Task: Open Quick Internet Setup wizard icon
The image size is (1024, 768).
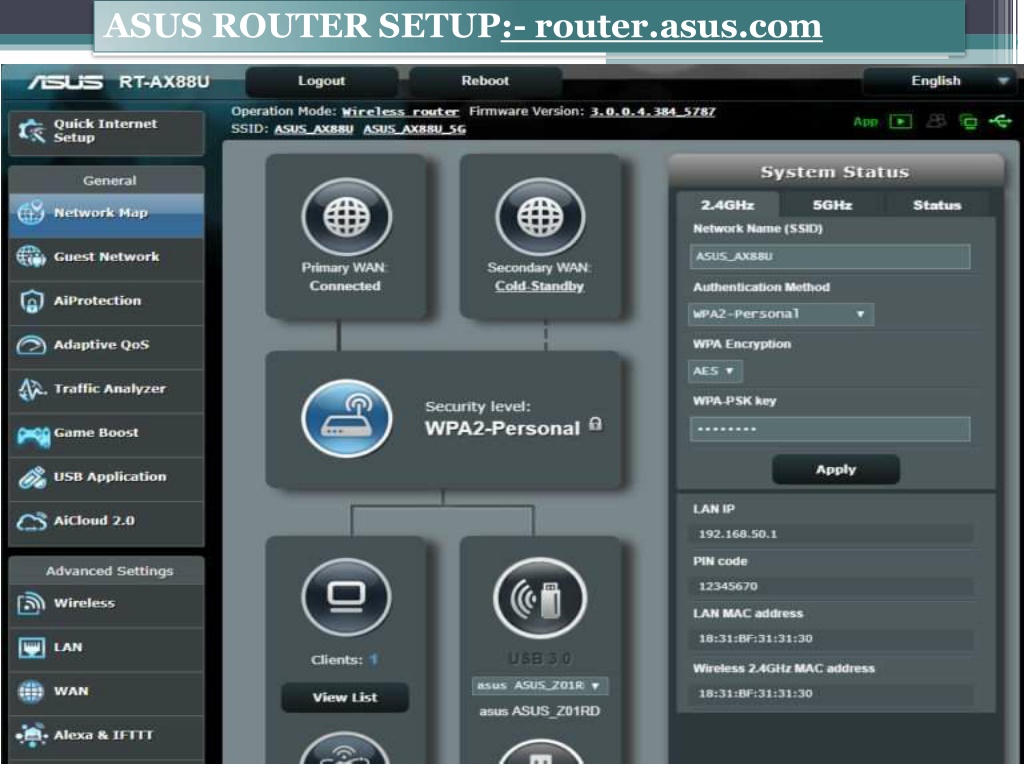Action: coord(31,131)
